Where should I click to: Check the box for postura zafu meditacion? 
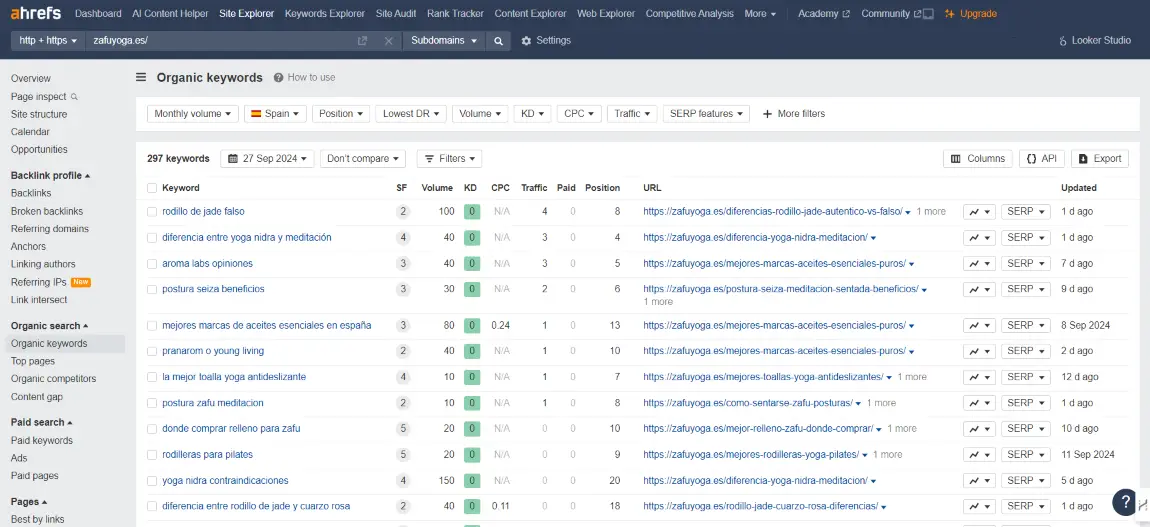pyautogui.click(x=152, y=403)
